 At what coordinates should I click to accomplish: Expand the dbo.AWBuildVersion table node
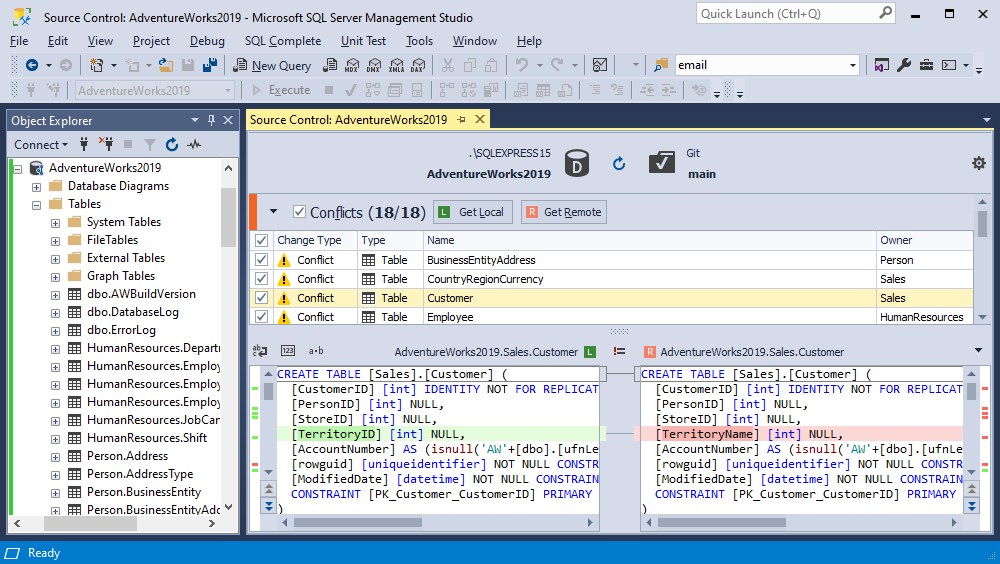[55, 295]
